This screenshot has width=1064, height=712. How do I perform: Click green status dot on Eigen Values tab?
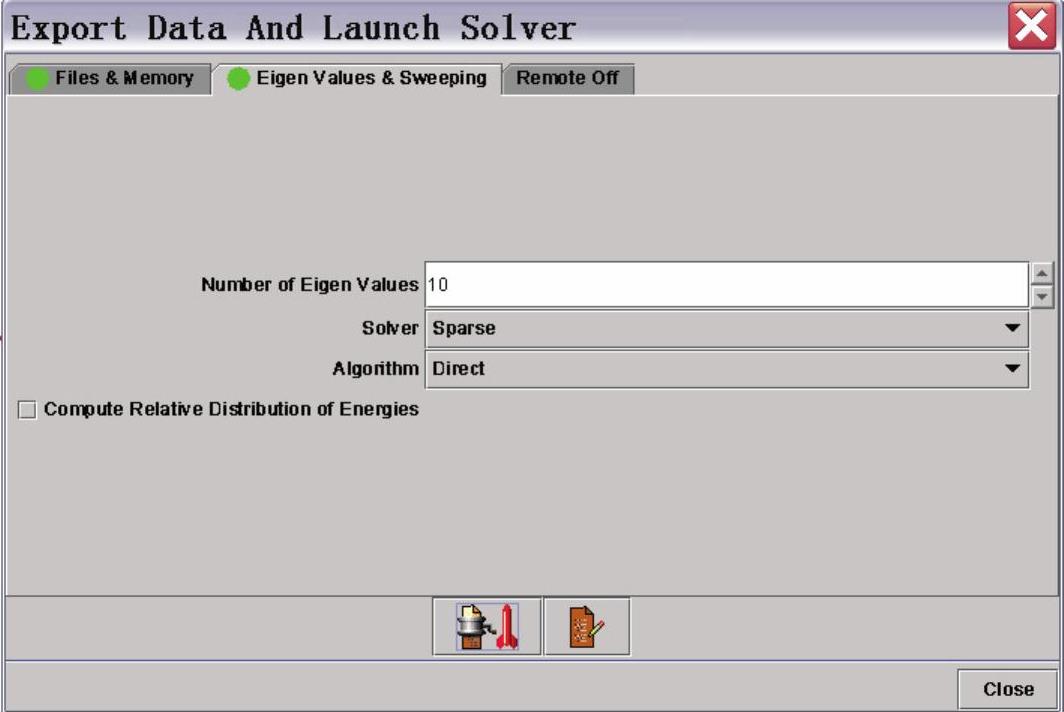tap(238, 79)
